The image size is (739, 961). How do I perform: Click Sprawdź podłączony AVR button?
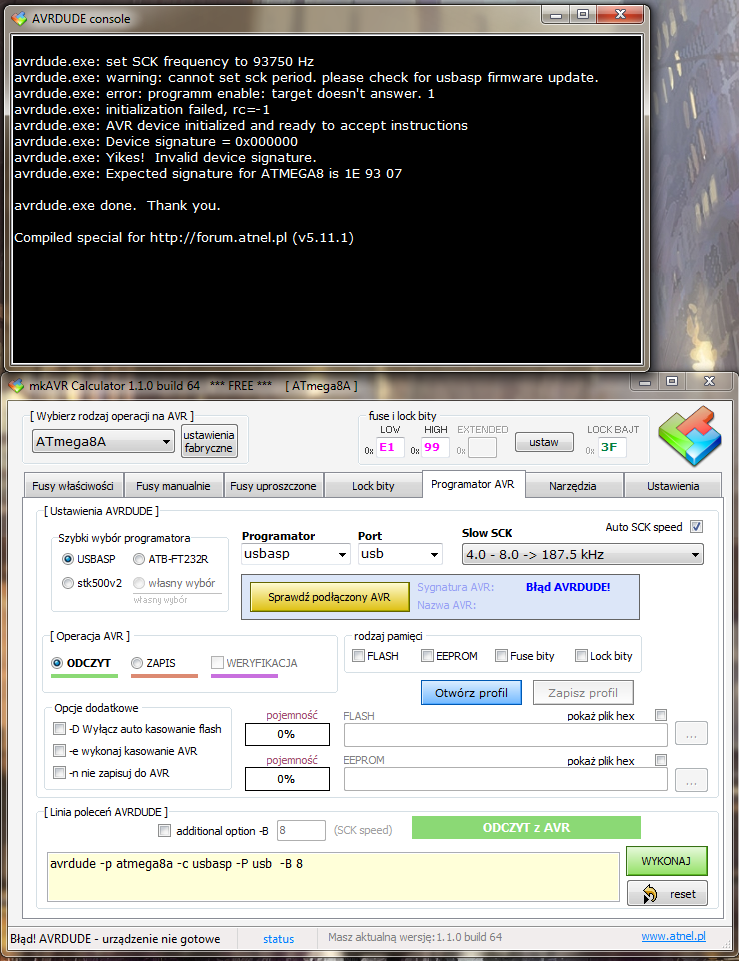click(x=330, y=597)
